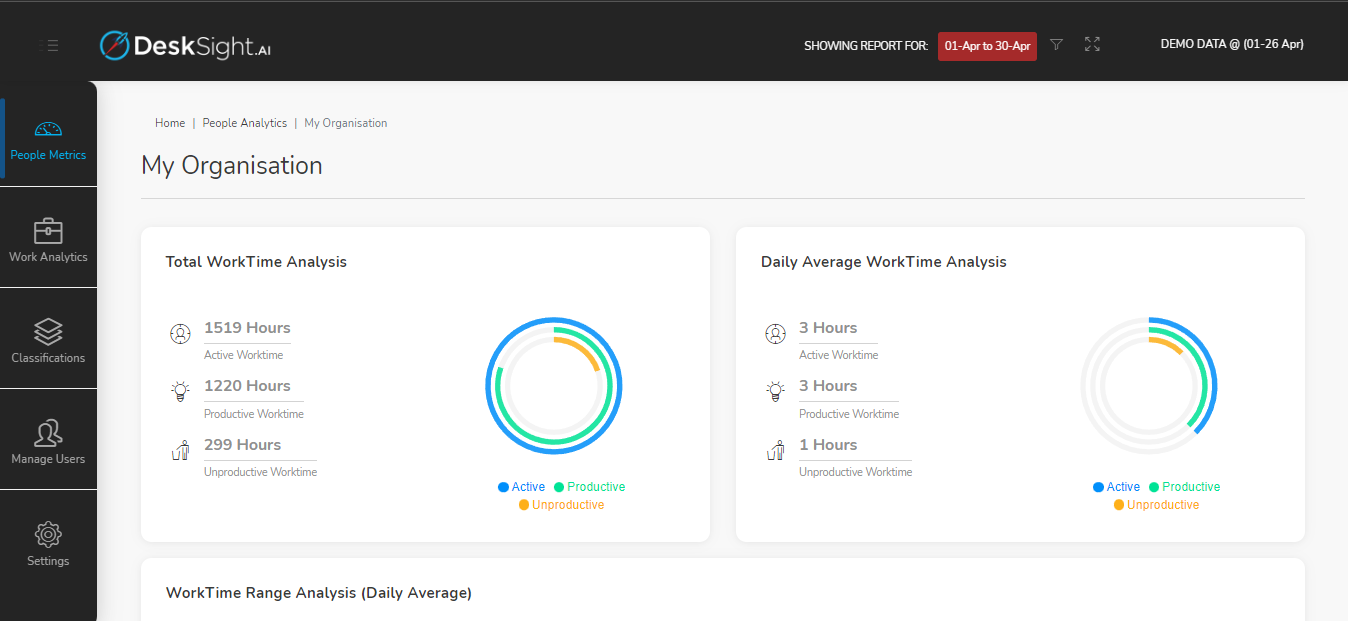
Task: Toggle the Unproductive legend under Total WorkTime chart
Action: [x=562, y=504]
